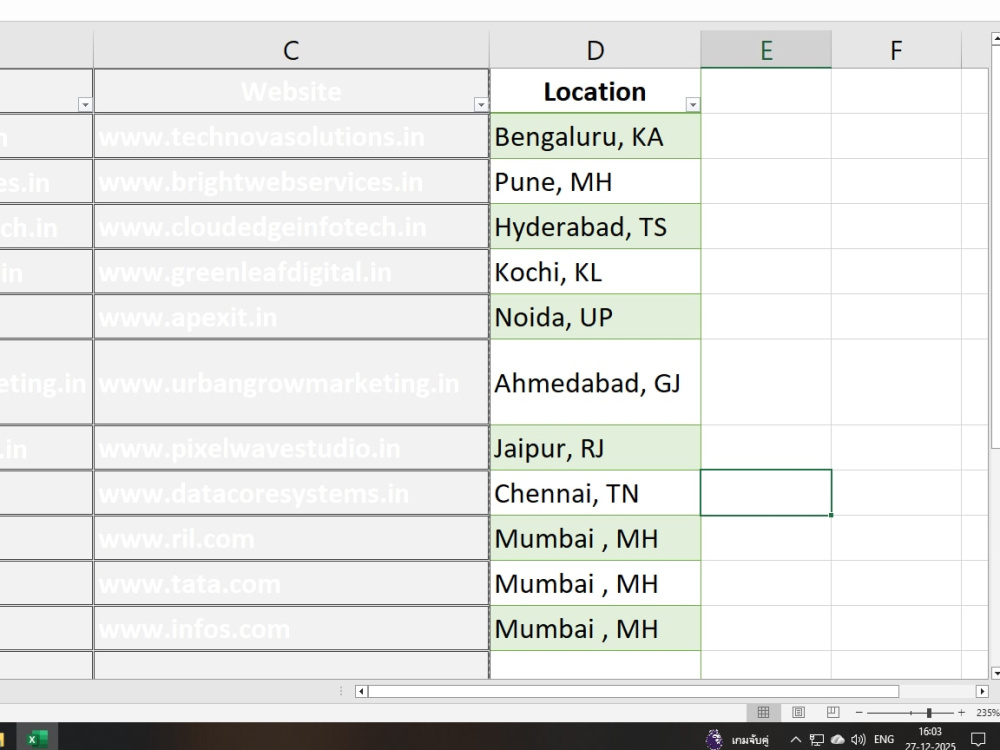
Task: Open the network tray icon
Action: point(817,740)
